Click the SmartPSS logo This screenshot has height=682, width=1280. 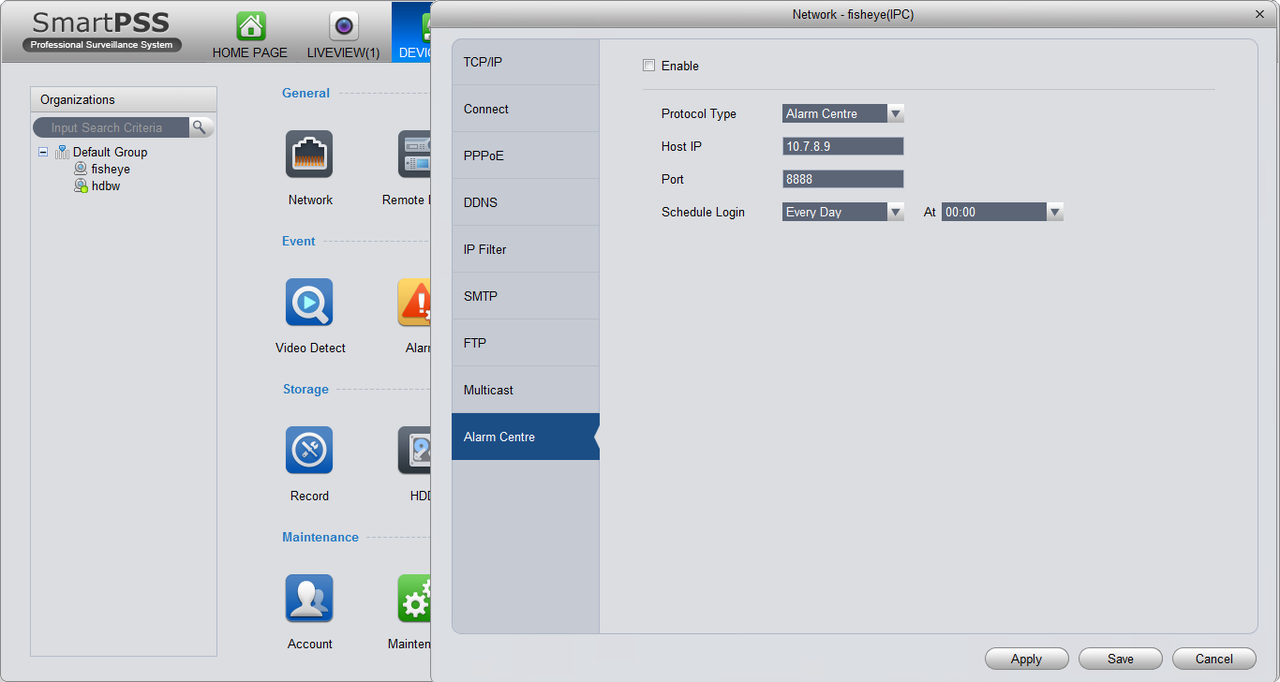[x=102, y=31]
